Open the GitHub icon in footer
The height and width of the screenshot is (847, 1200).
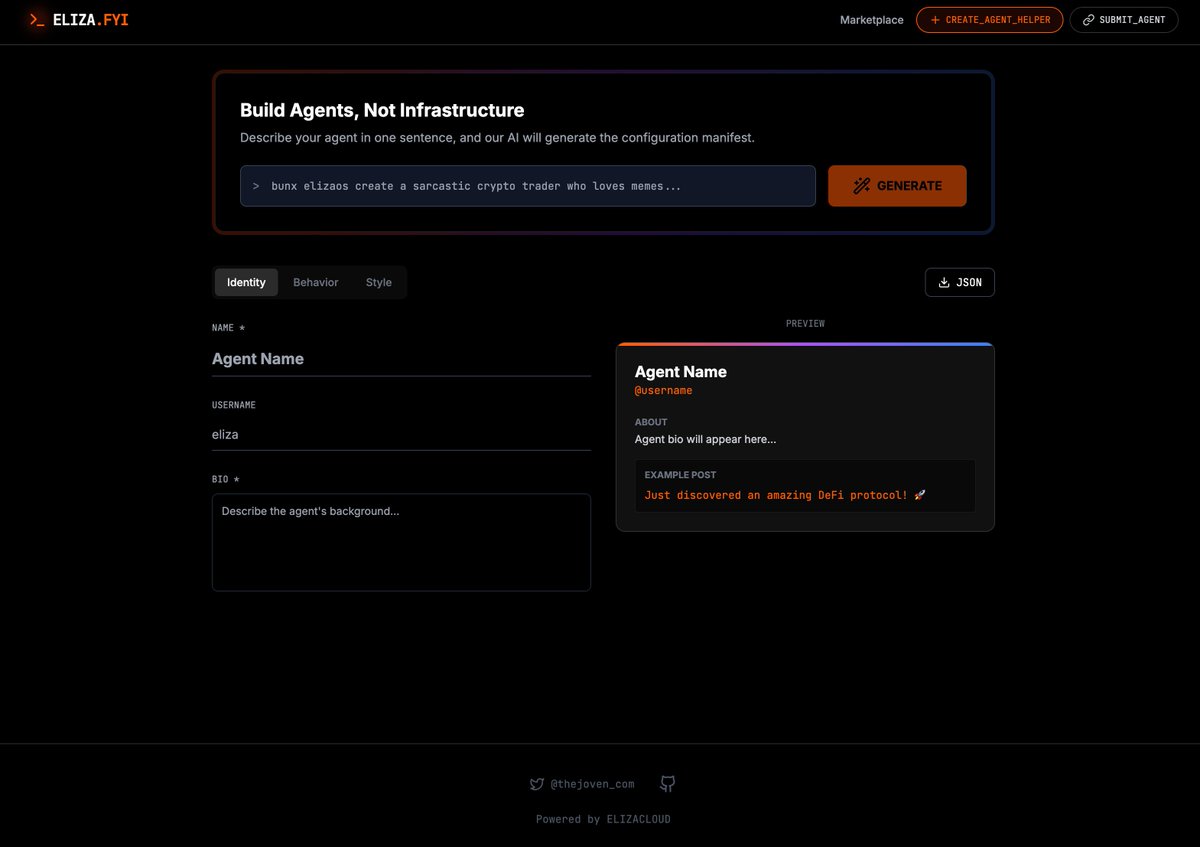coord(668,784)
